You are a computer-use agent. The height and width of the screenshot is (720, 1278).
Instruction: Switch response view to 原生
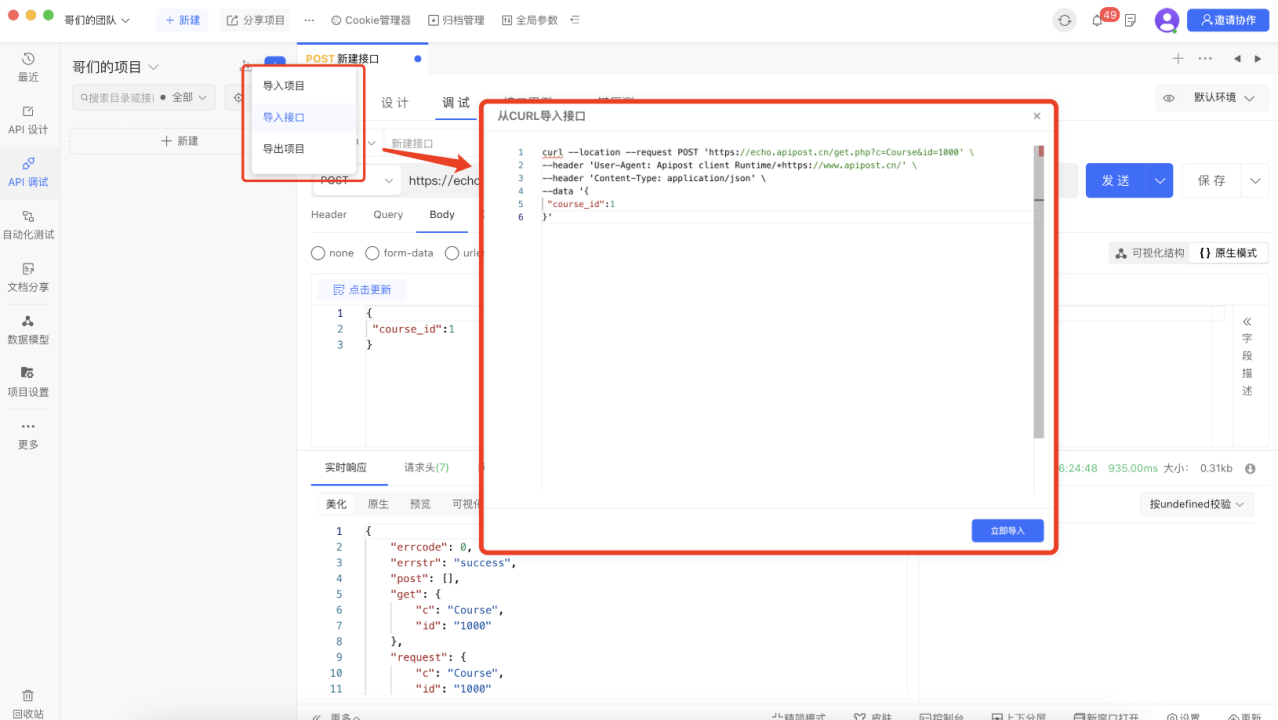coord(378,504)
